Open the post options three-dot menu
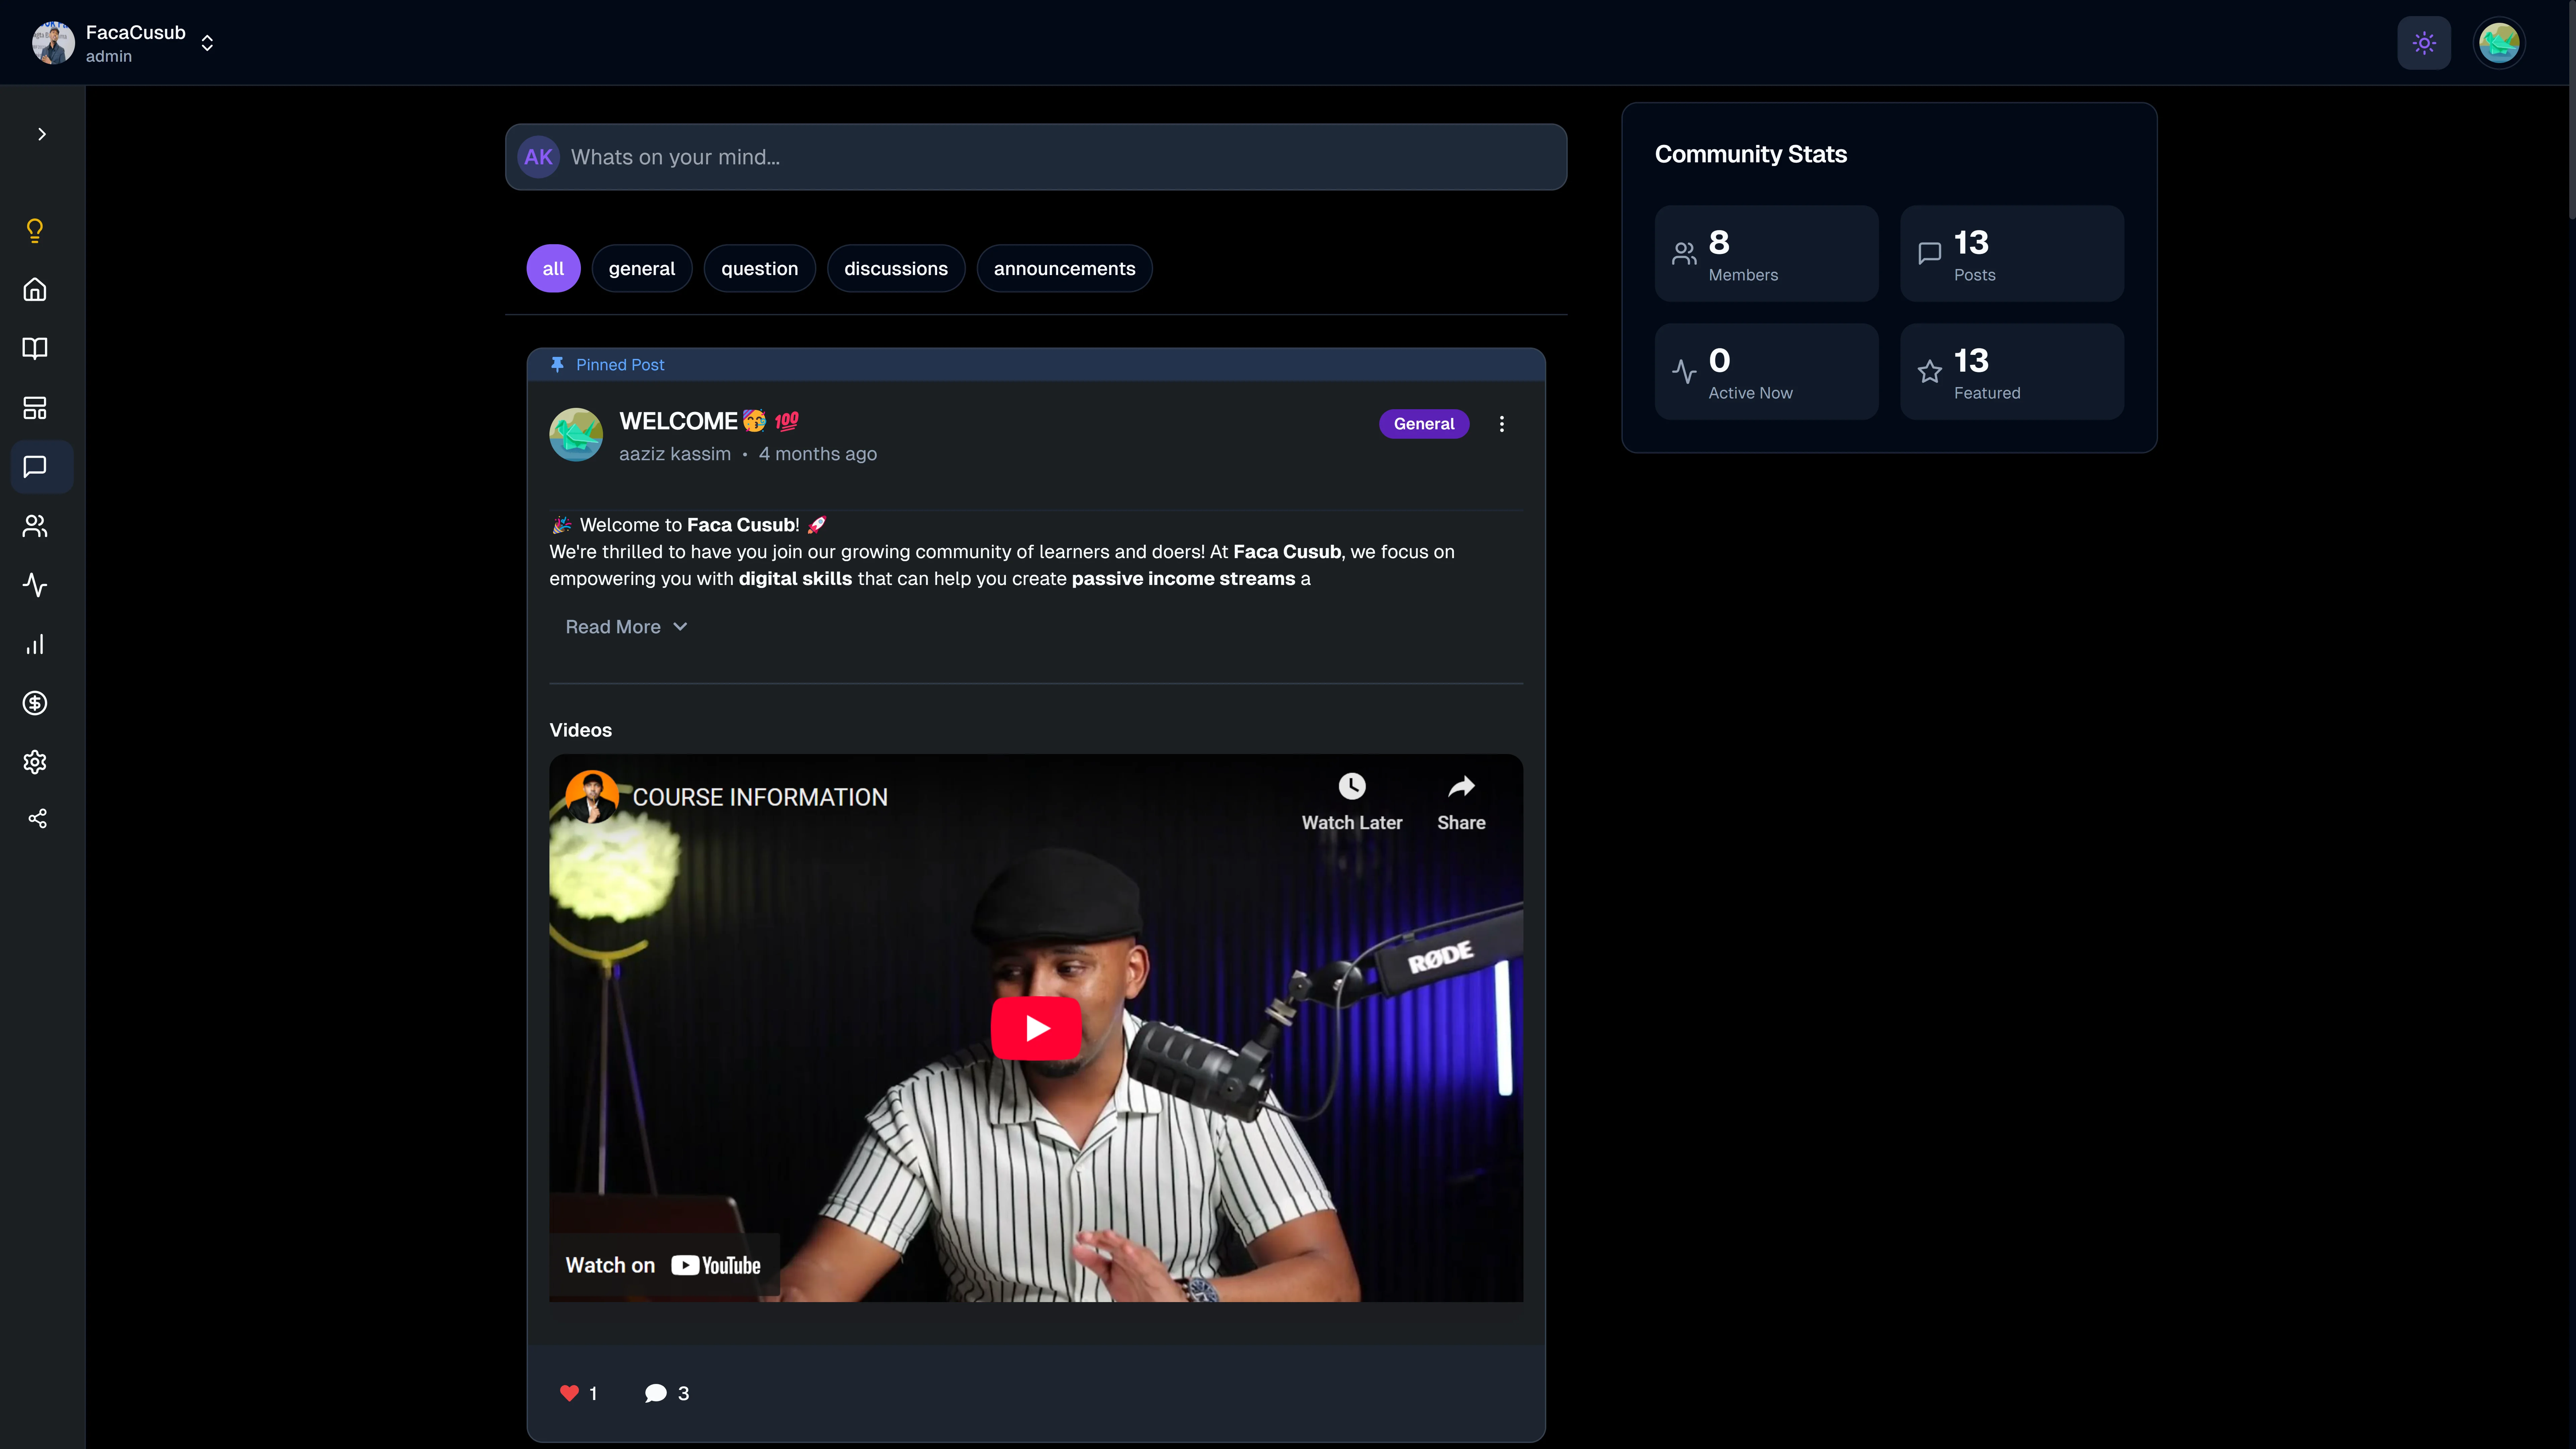Viewport: 2576px width, 1449px height. tap(1501, 424)
